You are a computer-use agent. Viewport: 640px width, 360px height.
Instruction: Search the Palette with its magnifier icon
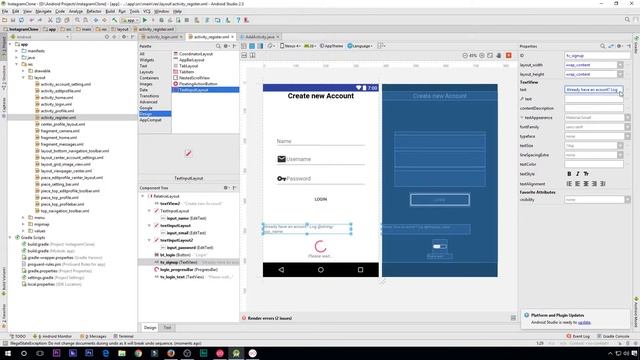tap(218, 46)
